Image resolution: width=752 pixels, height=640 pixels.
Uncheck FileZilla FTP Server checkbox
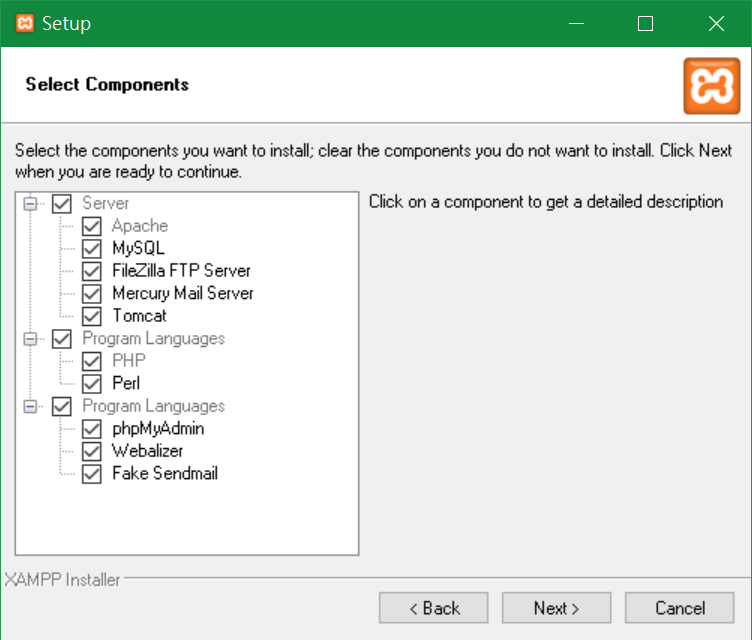pyautogui.click(x=92, y=271)
